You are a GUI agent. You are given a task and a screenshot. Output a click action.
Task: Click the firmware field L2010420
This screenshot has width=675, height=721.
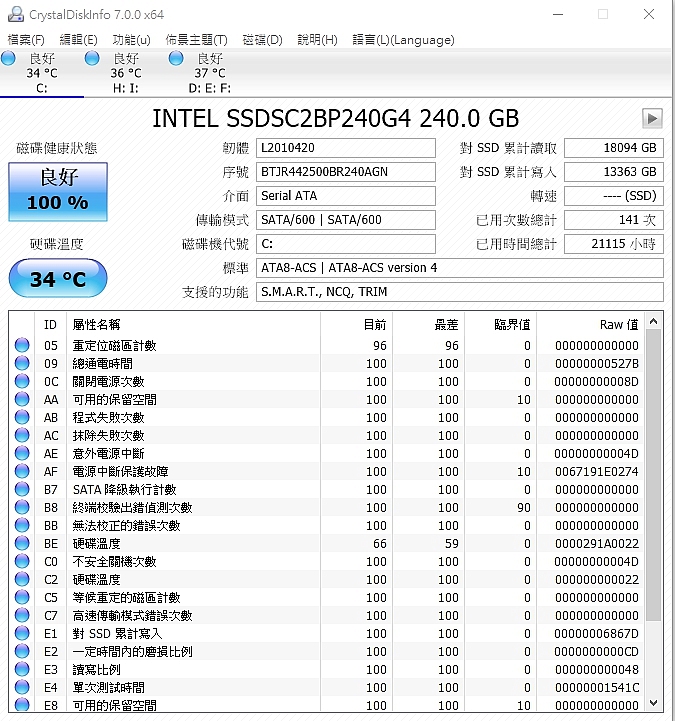pyautogui.click(x=346, y=148)
